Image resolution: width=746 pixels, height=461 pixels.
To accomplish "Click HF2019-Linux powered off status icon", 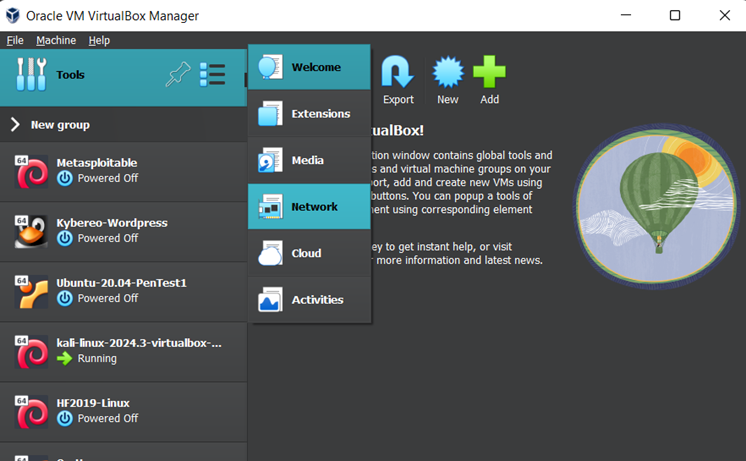I will (65, 419).
